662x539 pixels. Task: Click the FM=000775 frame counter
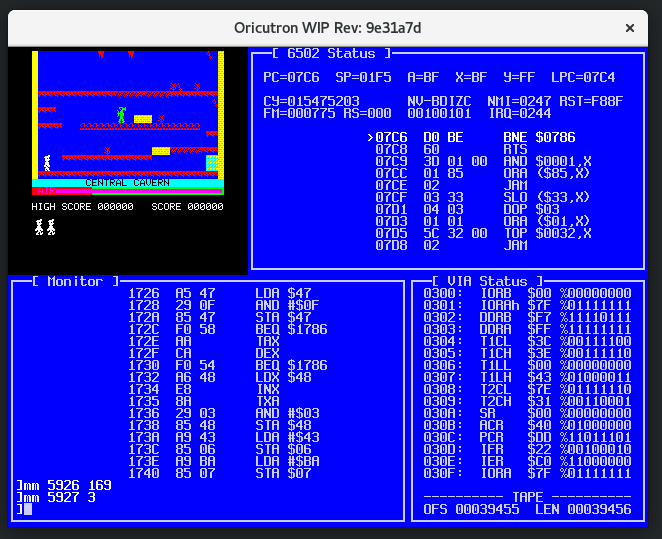coord(299,113)
